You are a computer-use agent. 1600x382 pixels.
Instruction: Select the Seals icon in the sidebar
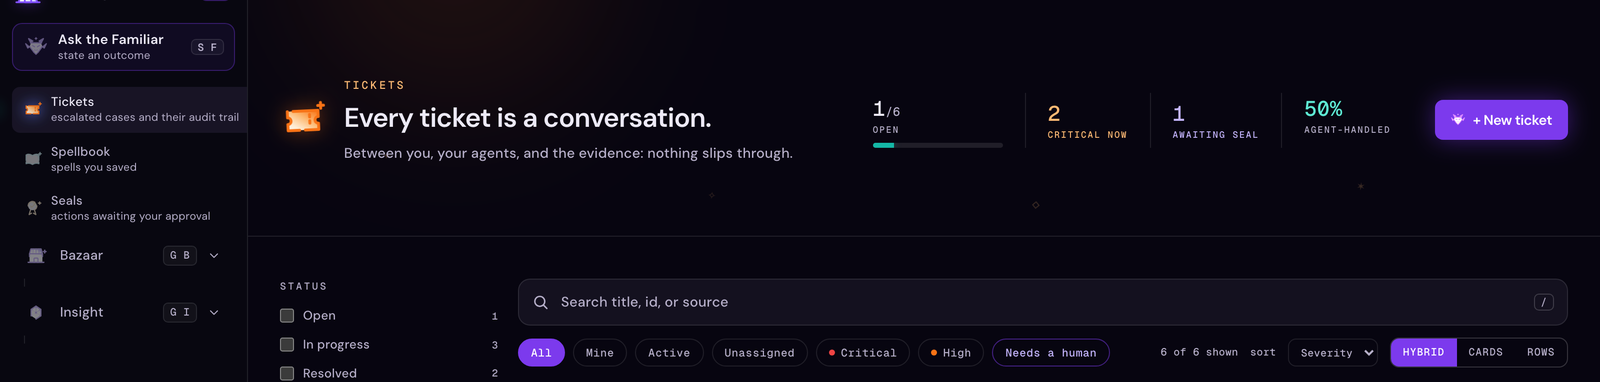pyautogui.click(x=33, y=208)
